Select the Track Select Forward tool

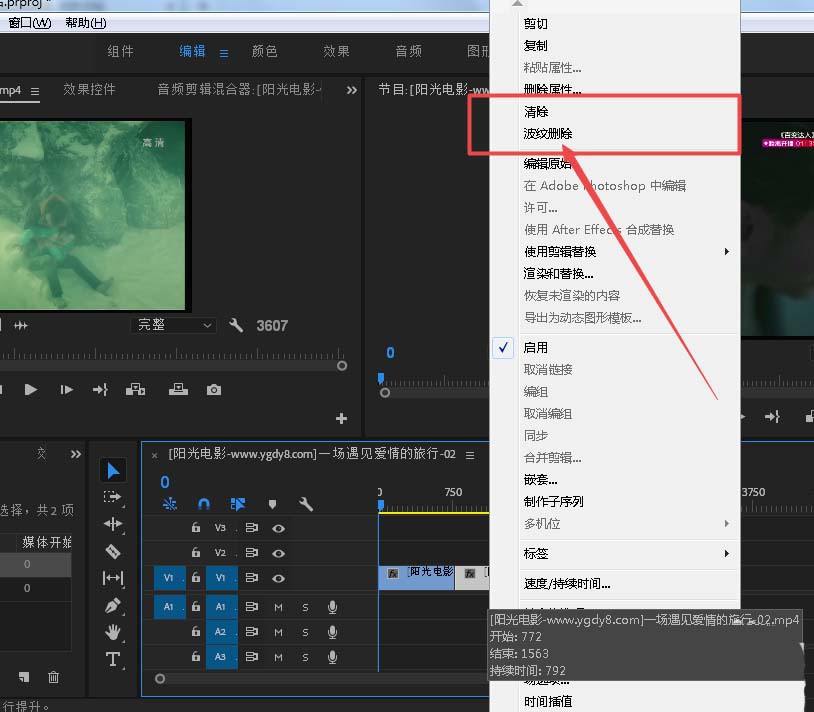pyautogui.click(x=113, y=497)
